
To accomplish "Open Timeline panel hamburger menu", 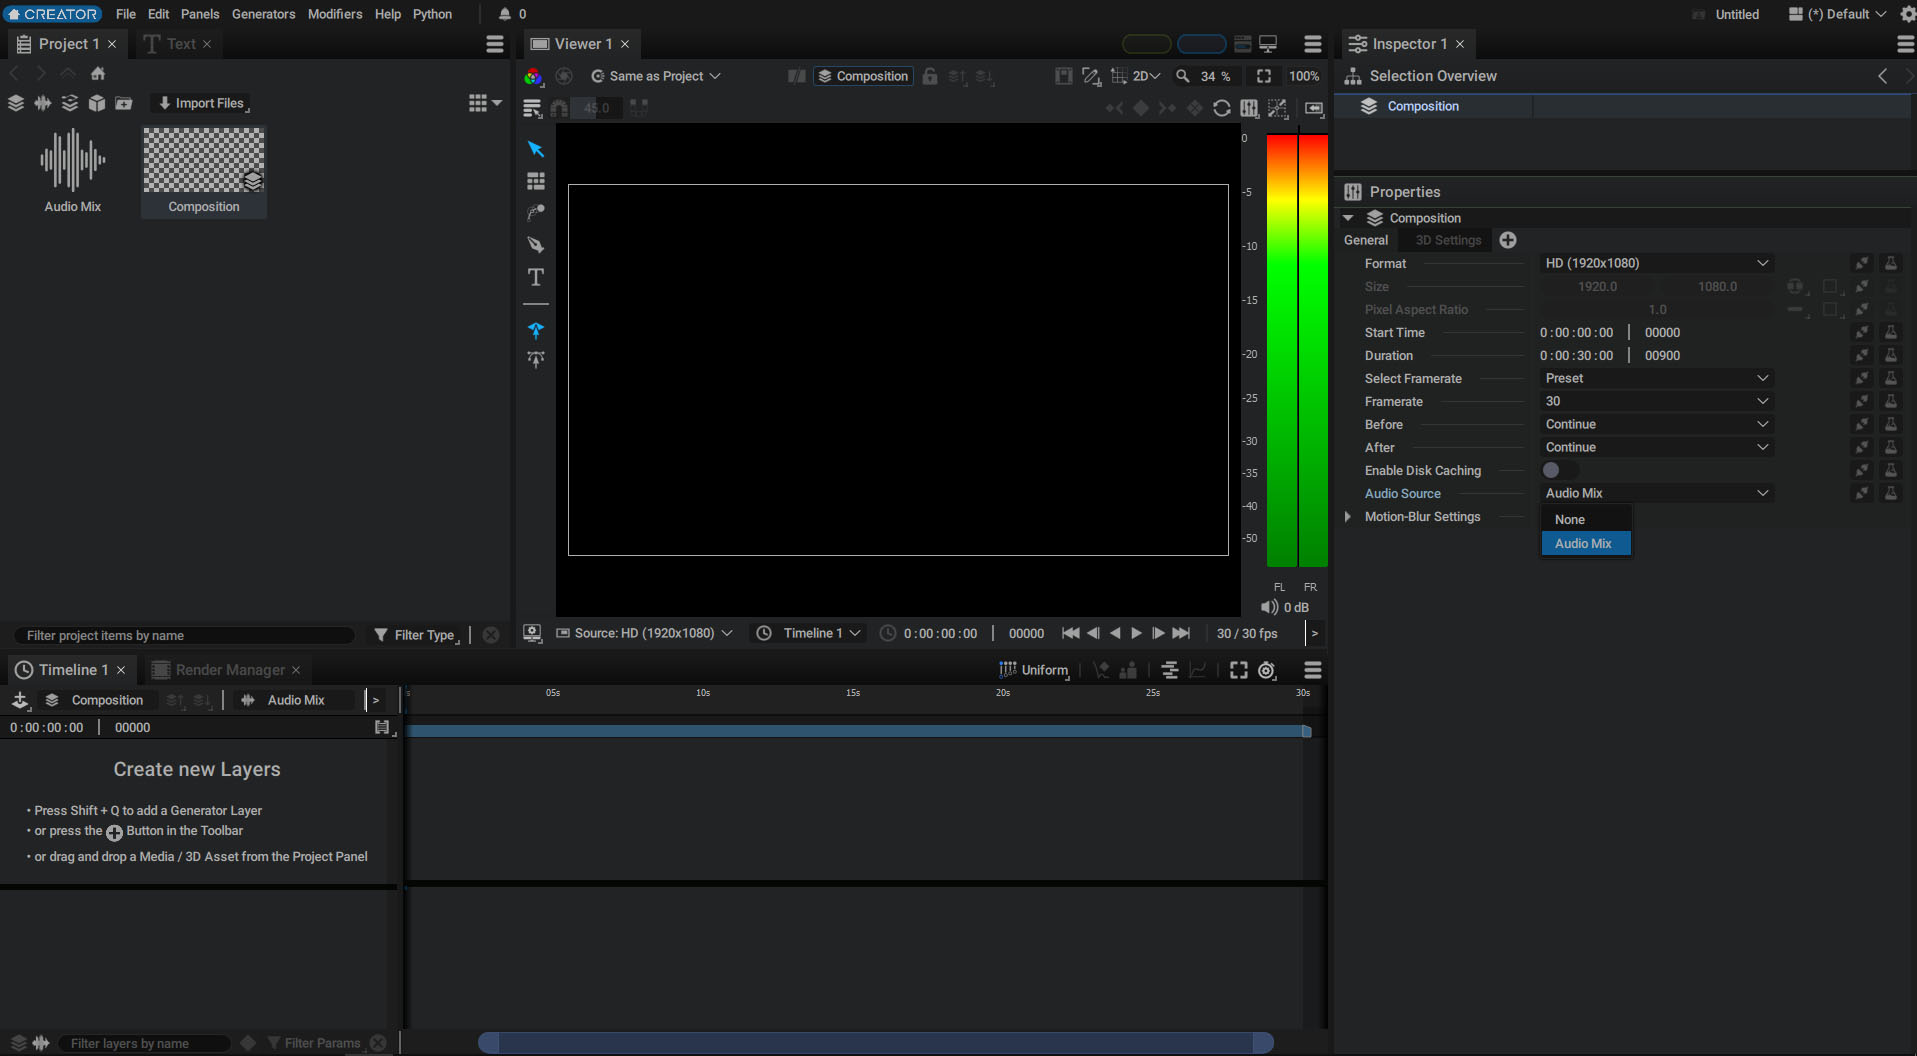I will 1313,670.
